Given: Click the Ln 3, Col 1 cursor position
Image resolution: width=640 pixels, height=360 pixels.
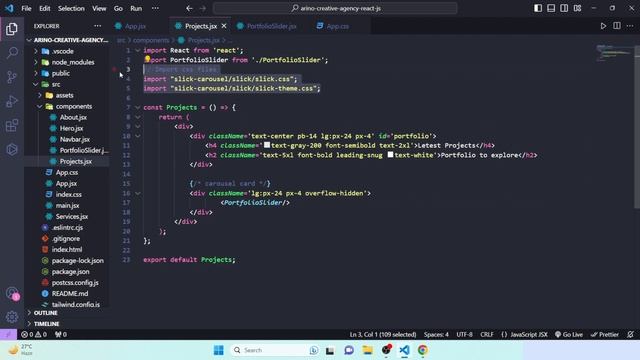Looking at the screenshot, I should (382, 334).
